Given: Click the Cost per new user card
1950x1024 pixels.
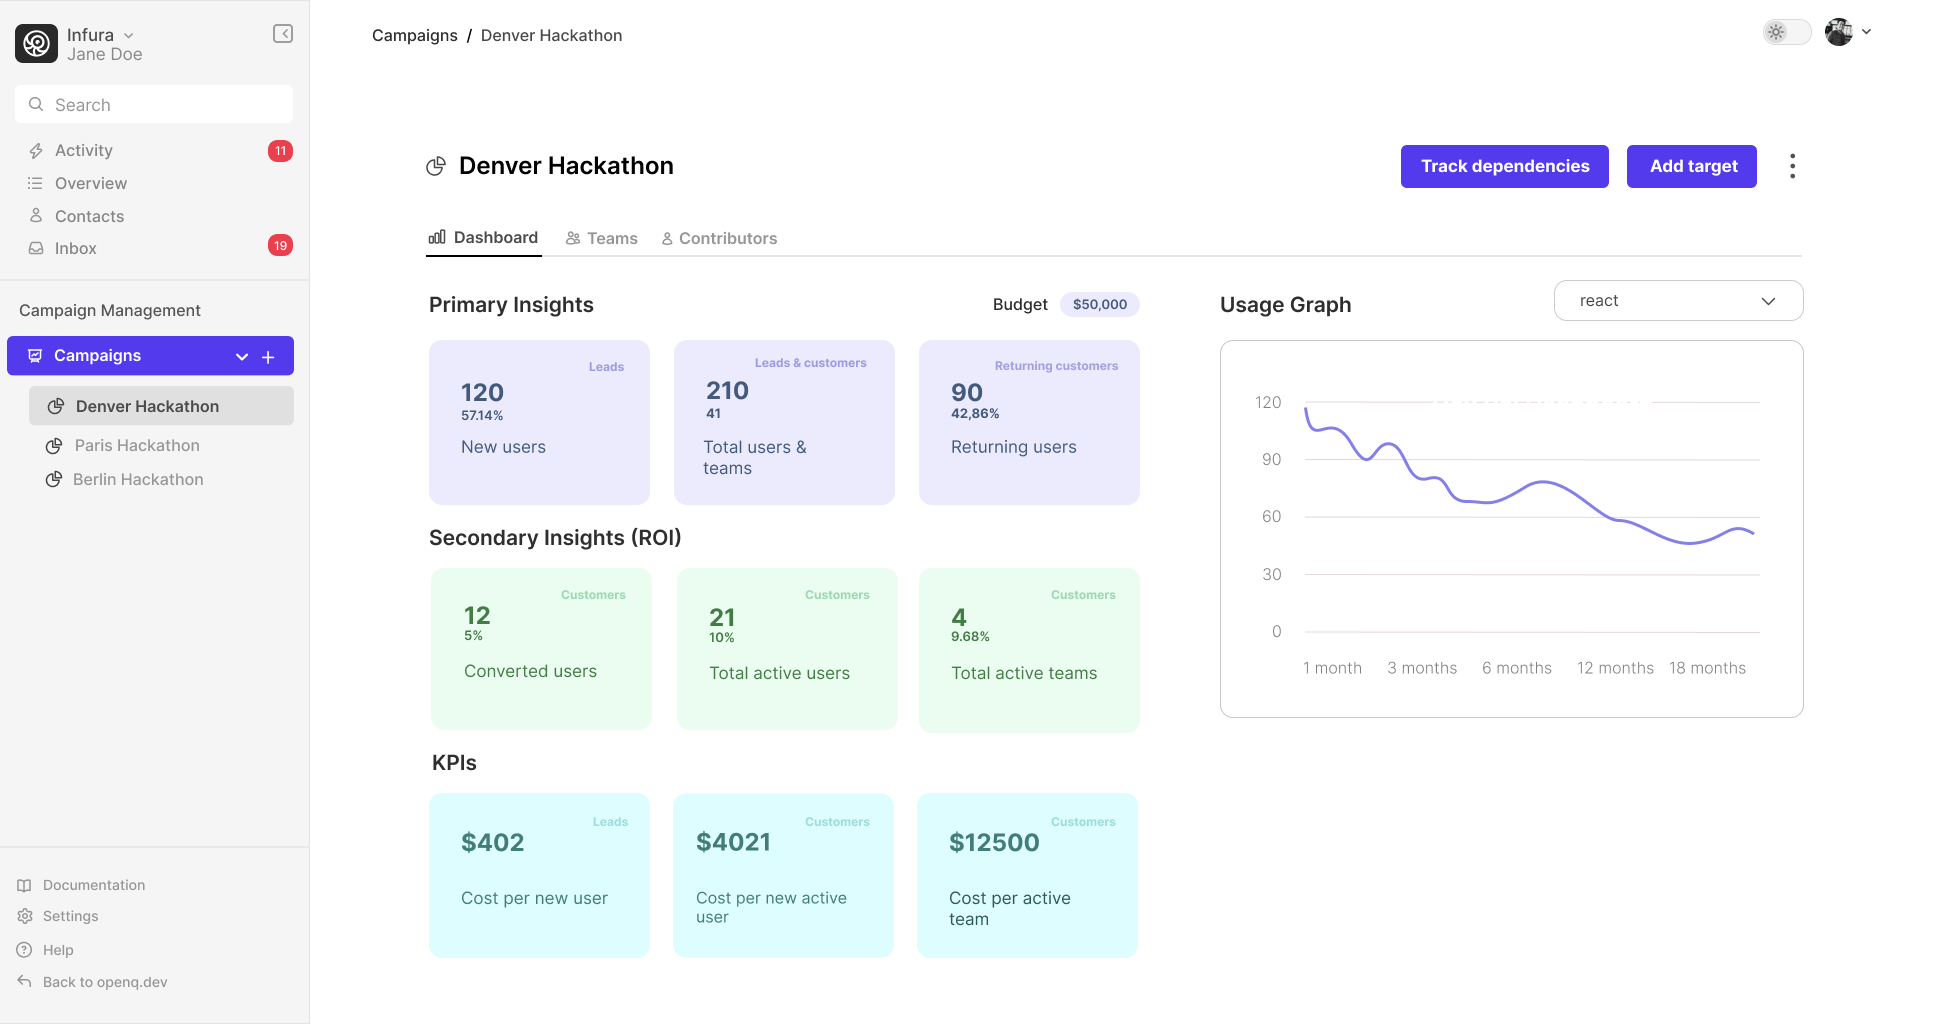Looking at the screenshot, I should point(539,875).
